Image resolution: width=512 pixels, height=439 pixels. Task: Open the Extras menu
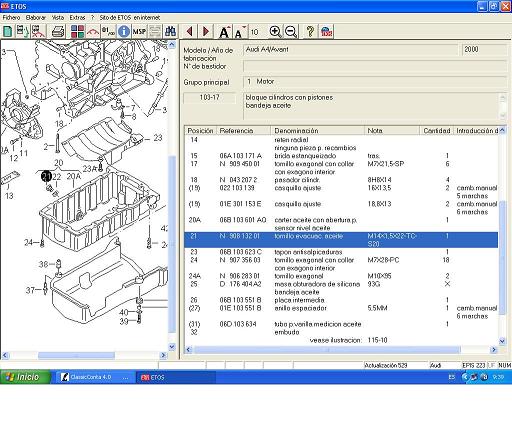tap(77, 17)
